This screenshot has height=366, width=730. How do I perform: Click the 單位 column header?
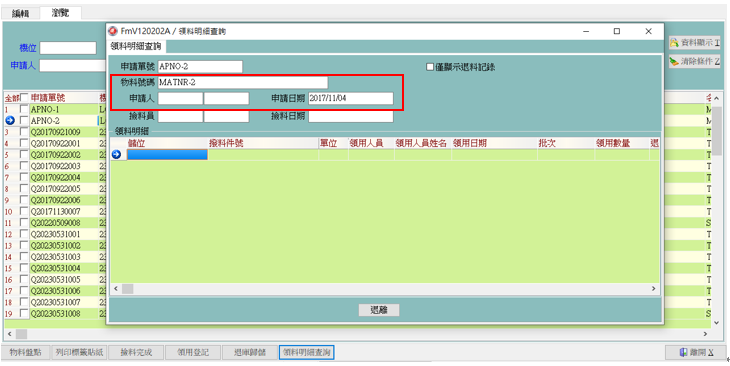point(333,143)
